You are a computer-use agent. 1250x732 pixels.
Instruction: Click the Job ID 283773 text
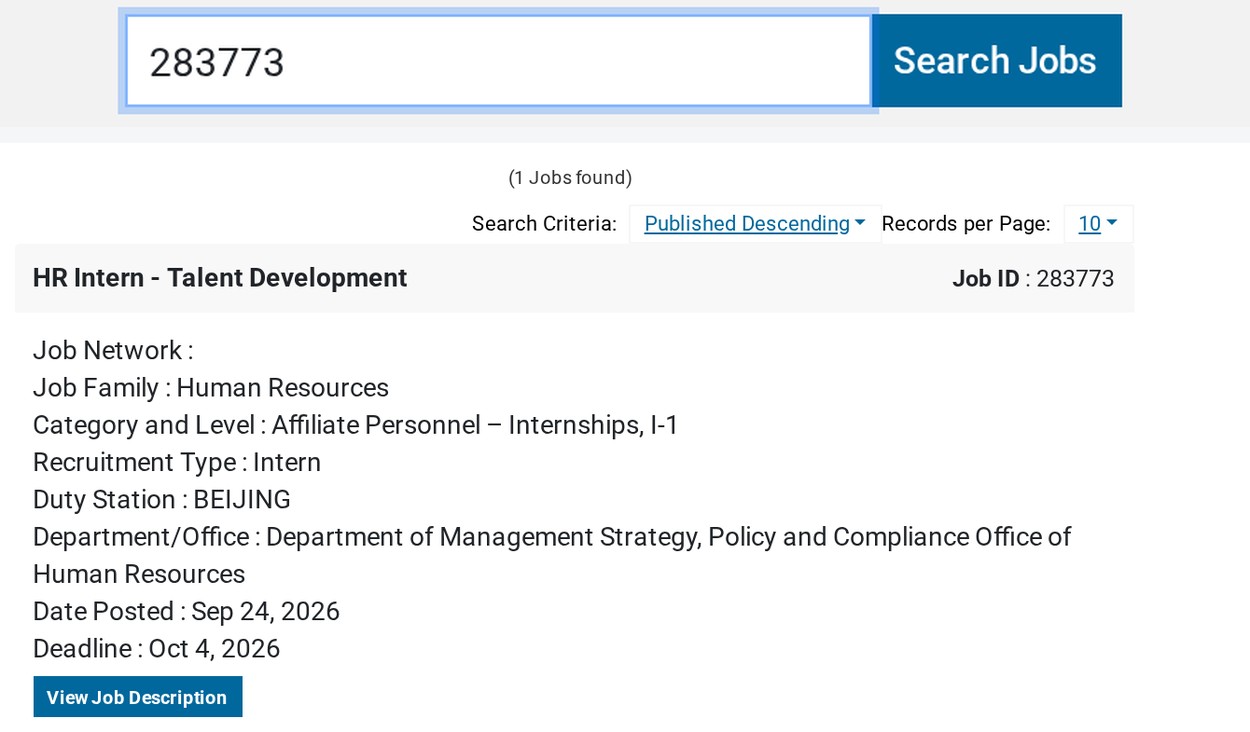click(x=1033, y=279)
